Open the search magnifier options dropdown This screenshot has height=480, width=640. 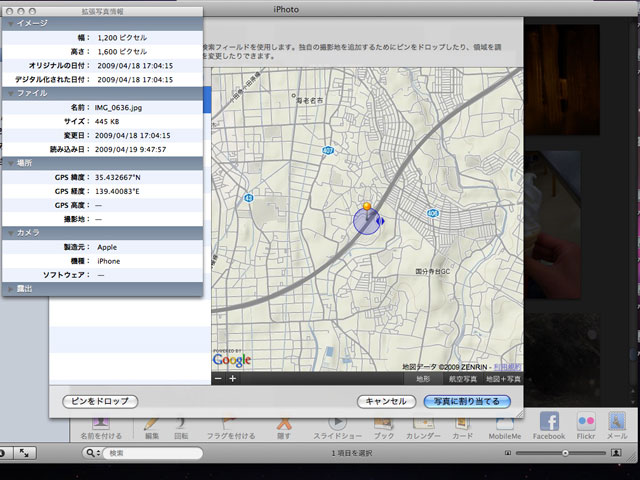pos(92,453)
